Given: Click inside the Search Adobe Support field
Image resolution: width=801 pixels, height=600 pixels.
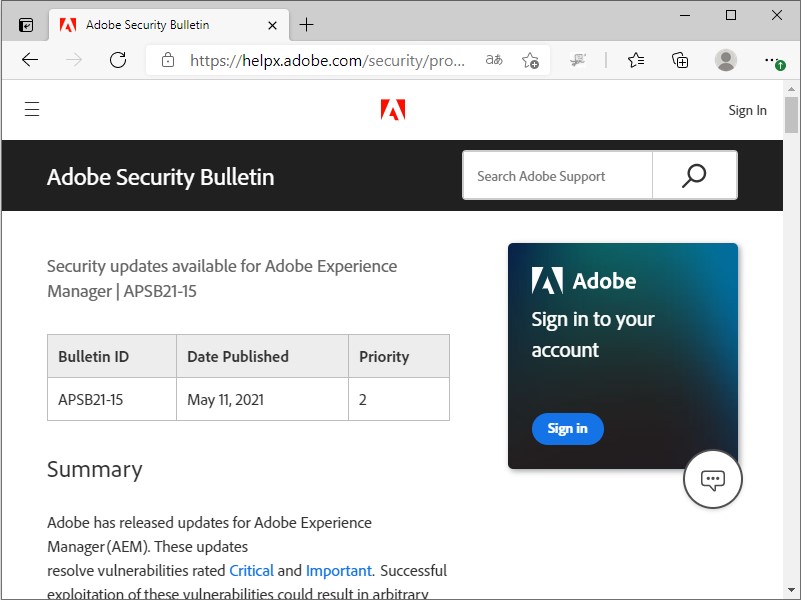Looking at the screenshot, I should click(556, 175).
